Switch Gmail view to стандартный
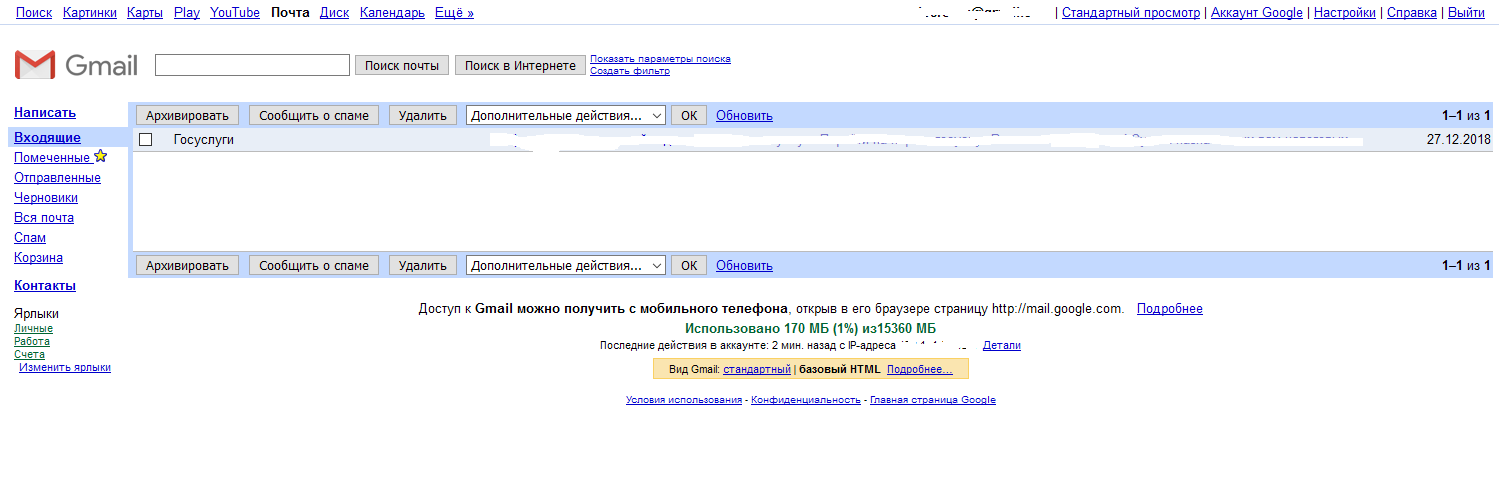The image size is (1499, 482). pos(757,369)
